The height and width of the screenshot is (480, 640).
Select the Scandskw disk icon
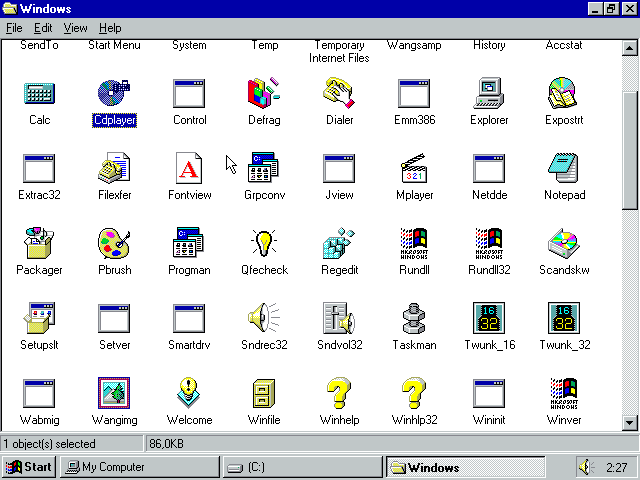563,243
